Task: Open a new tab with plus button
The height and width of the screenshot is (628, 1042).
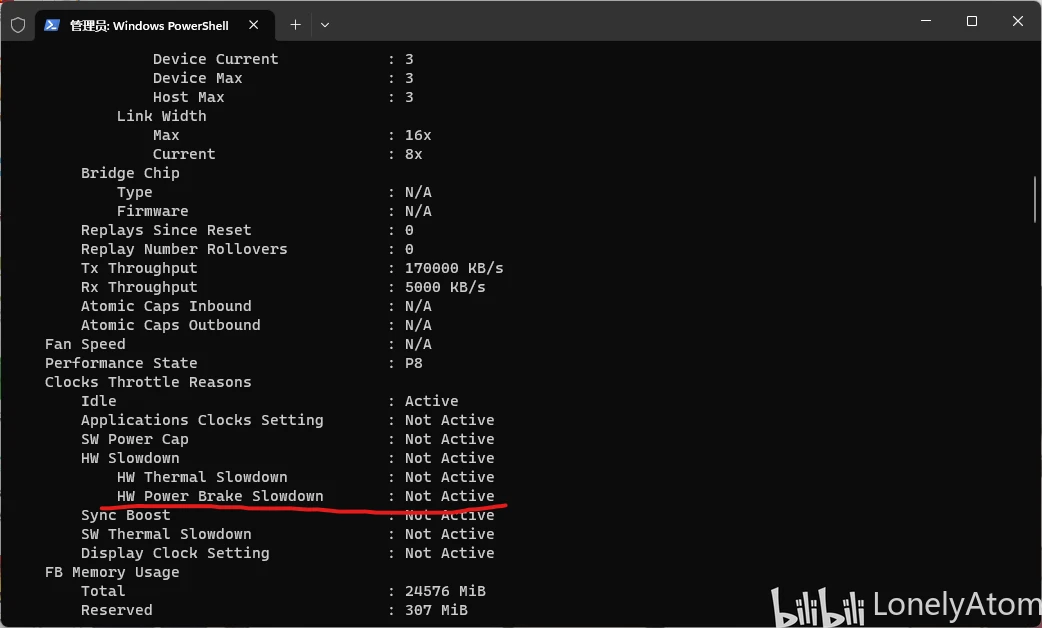Action: (x=296, y=25)
